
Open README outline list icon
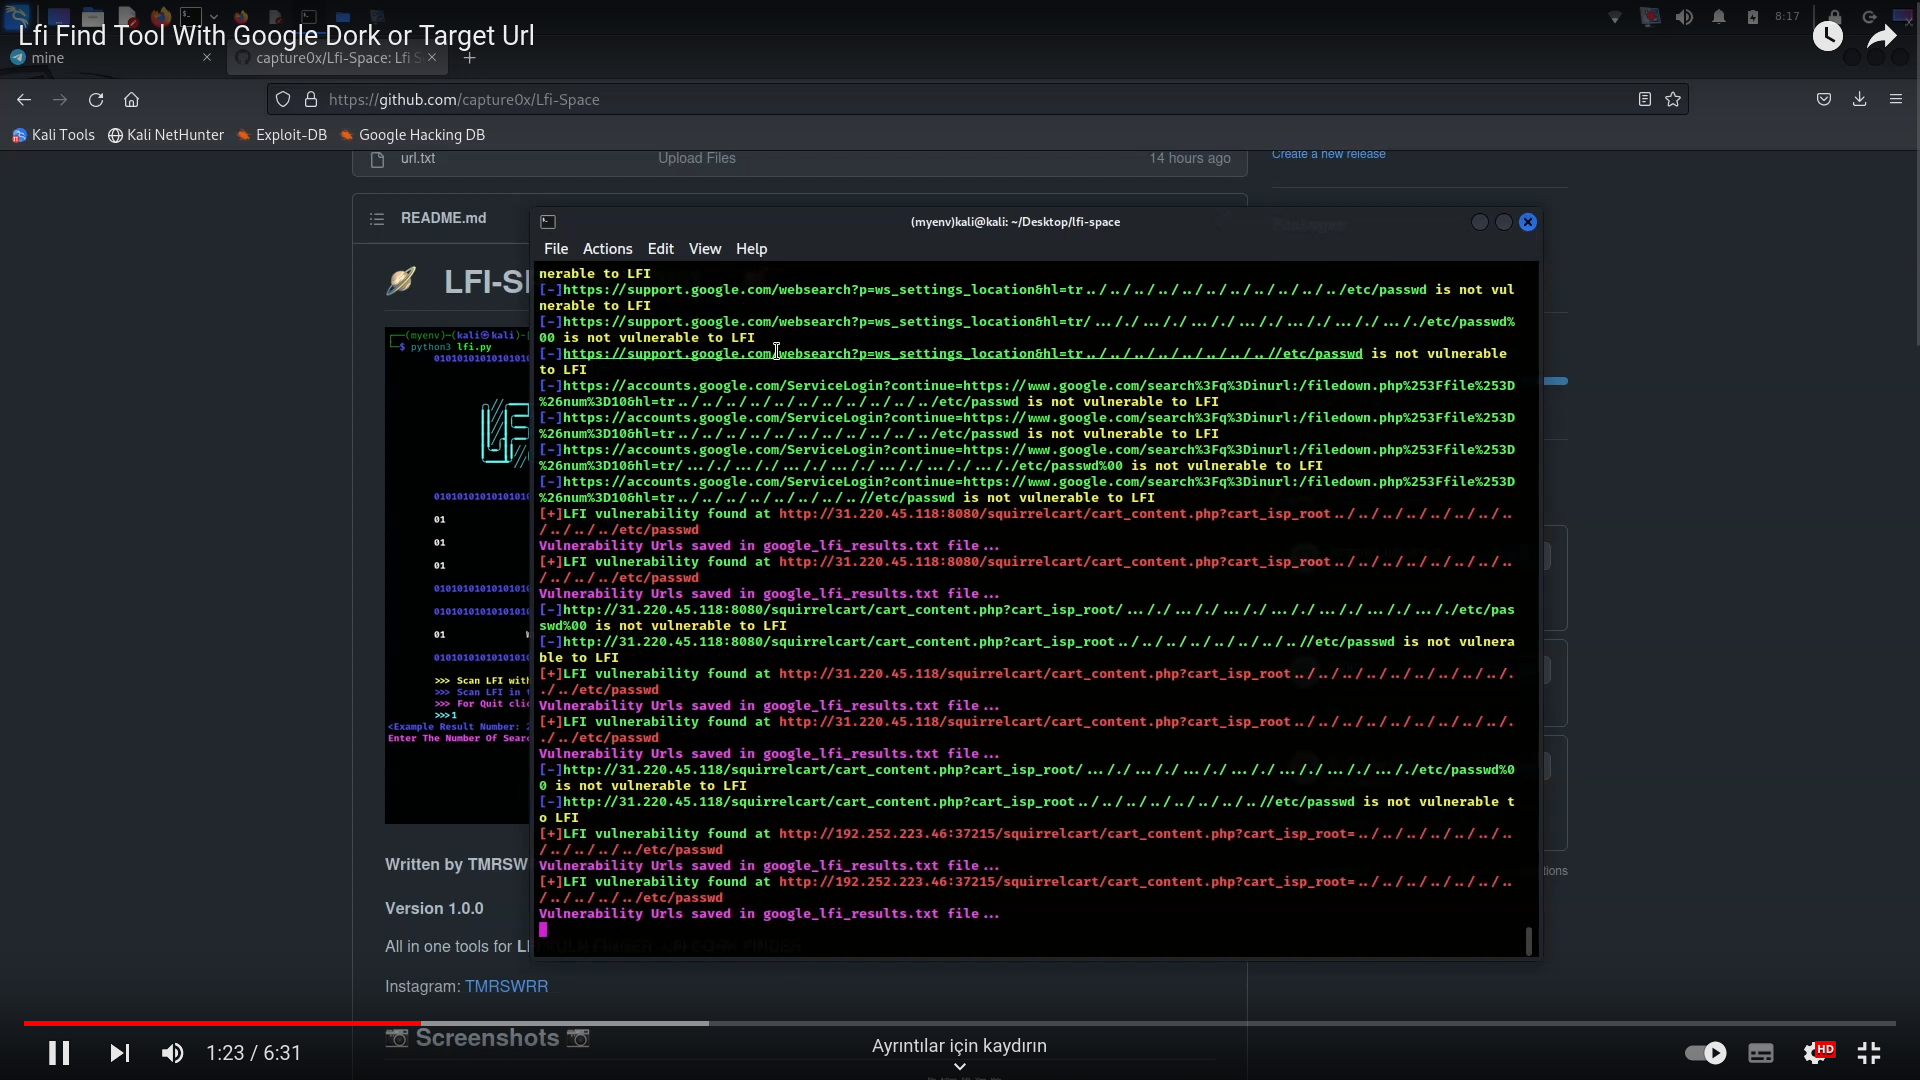click(x=377, y=219)
